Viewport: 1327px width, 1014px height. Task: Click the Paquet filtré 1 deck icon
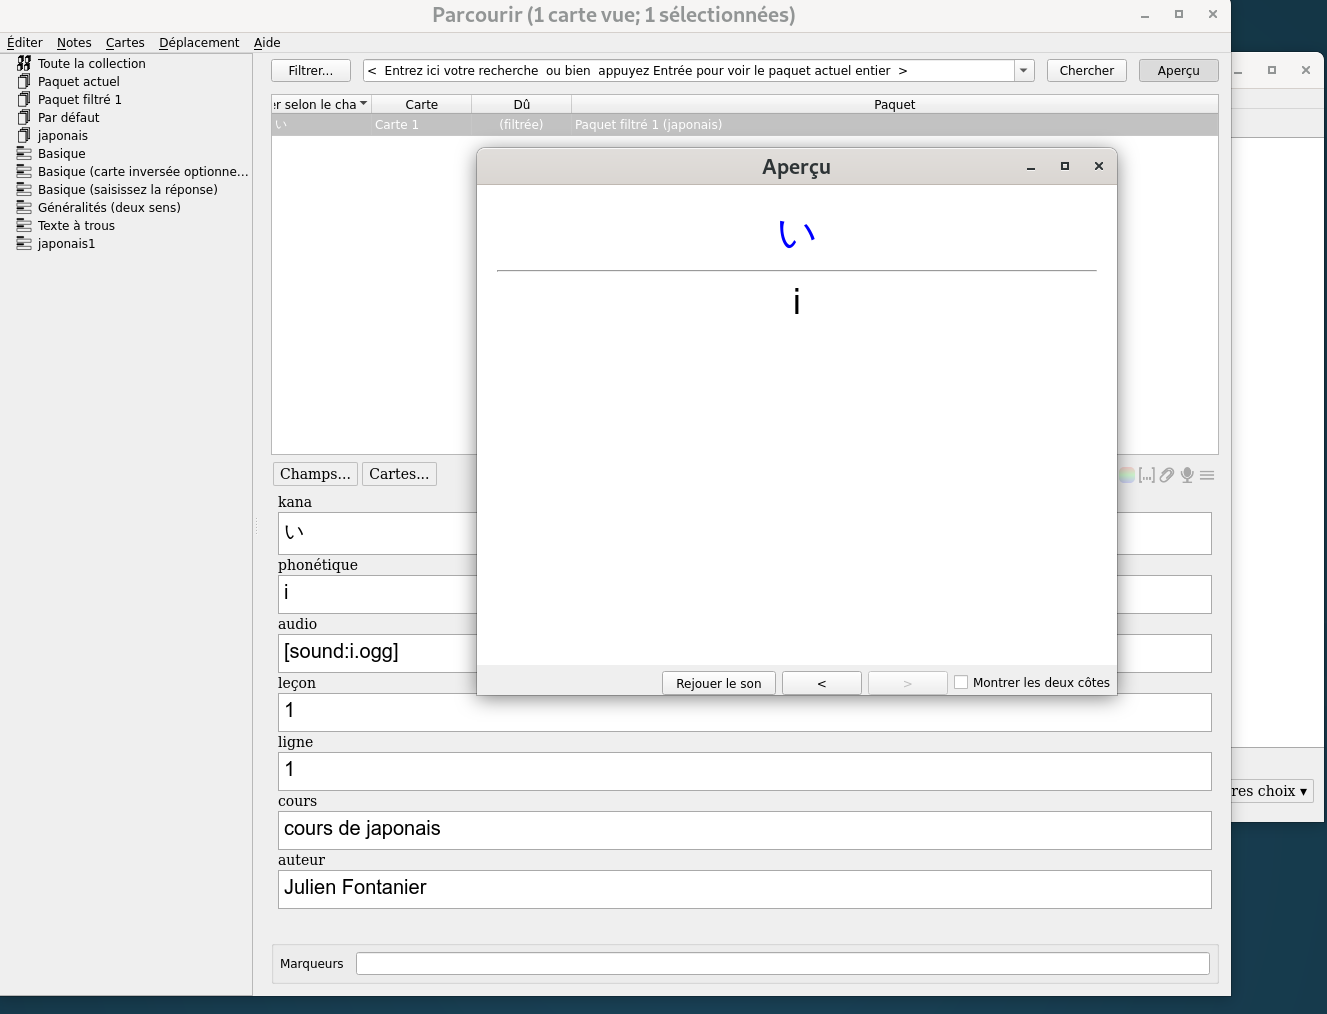(x=24, y=99)
